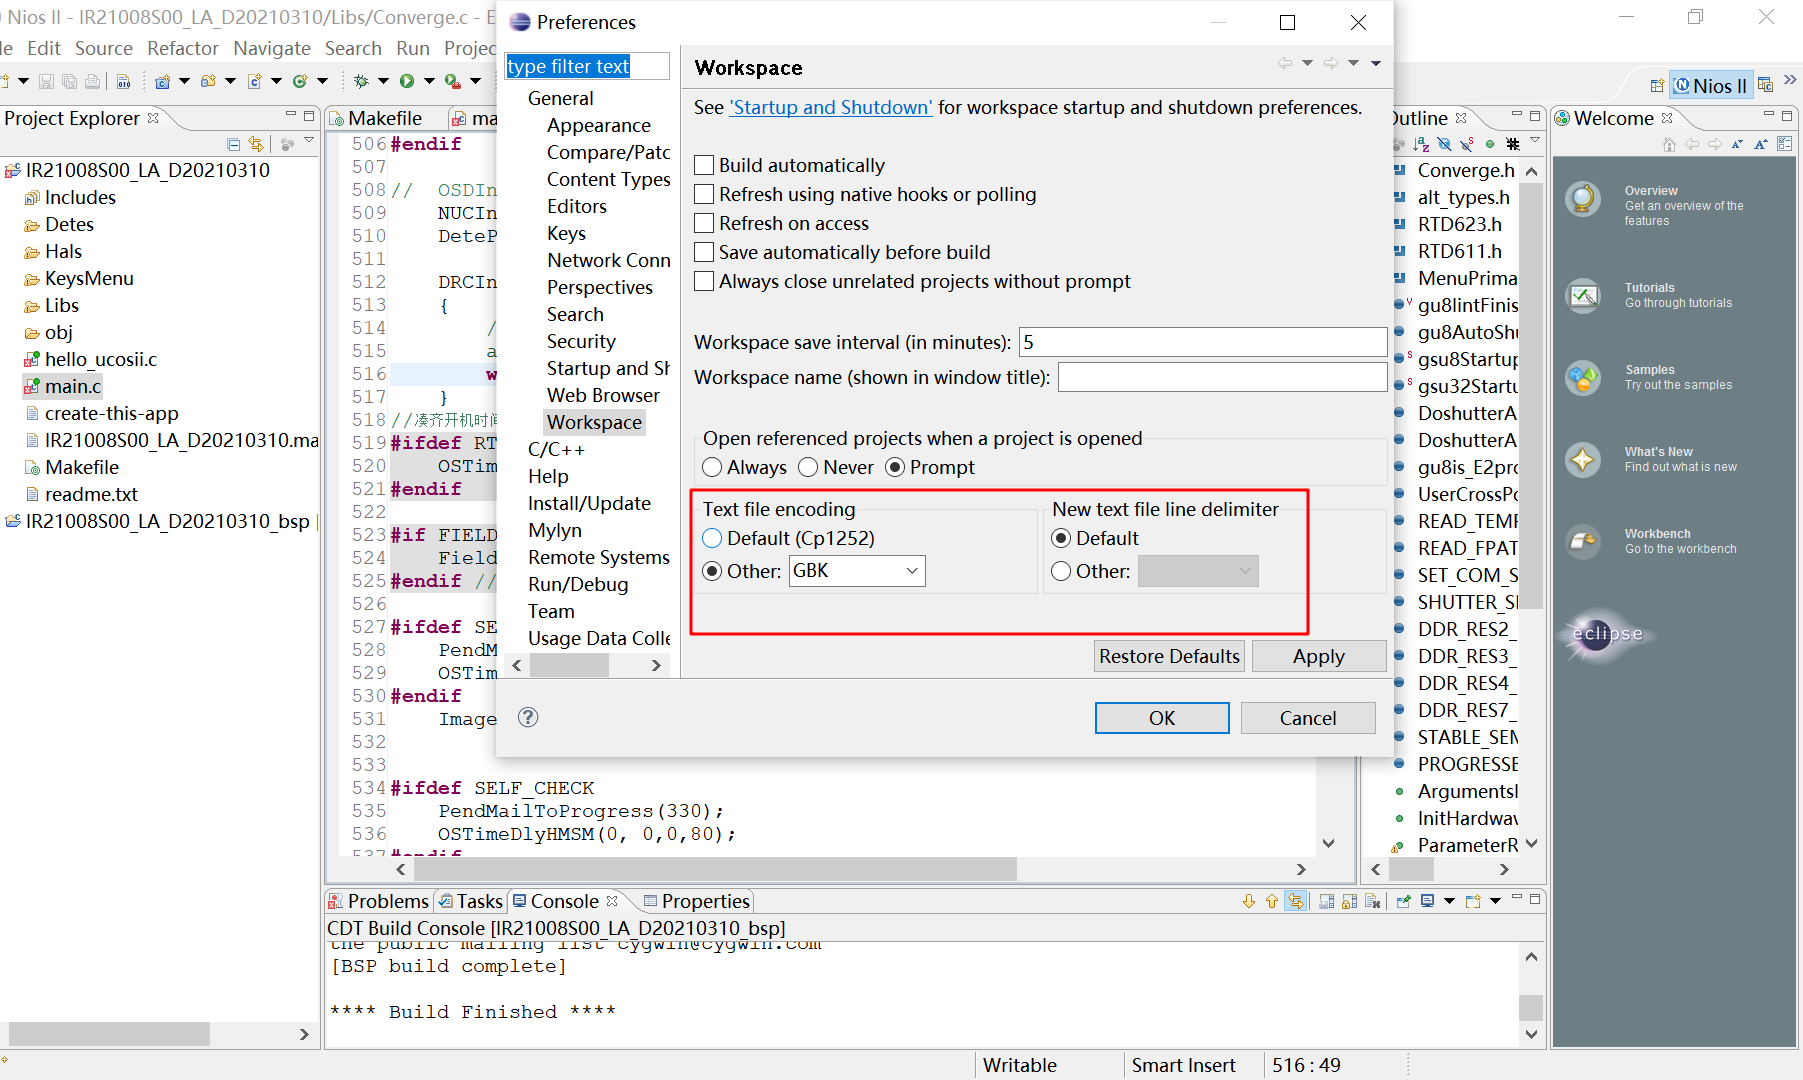This screenshot has width=1803, height=1080.
Task: Click Hide Static Members icon in Outline
Action: pyautogui.click(x=1467, y=144)
